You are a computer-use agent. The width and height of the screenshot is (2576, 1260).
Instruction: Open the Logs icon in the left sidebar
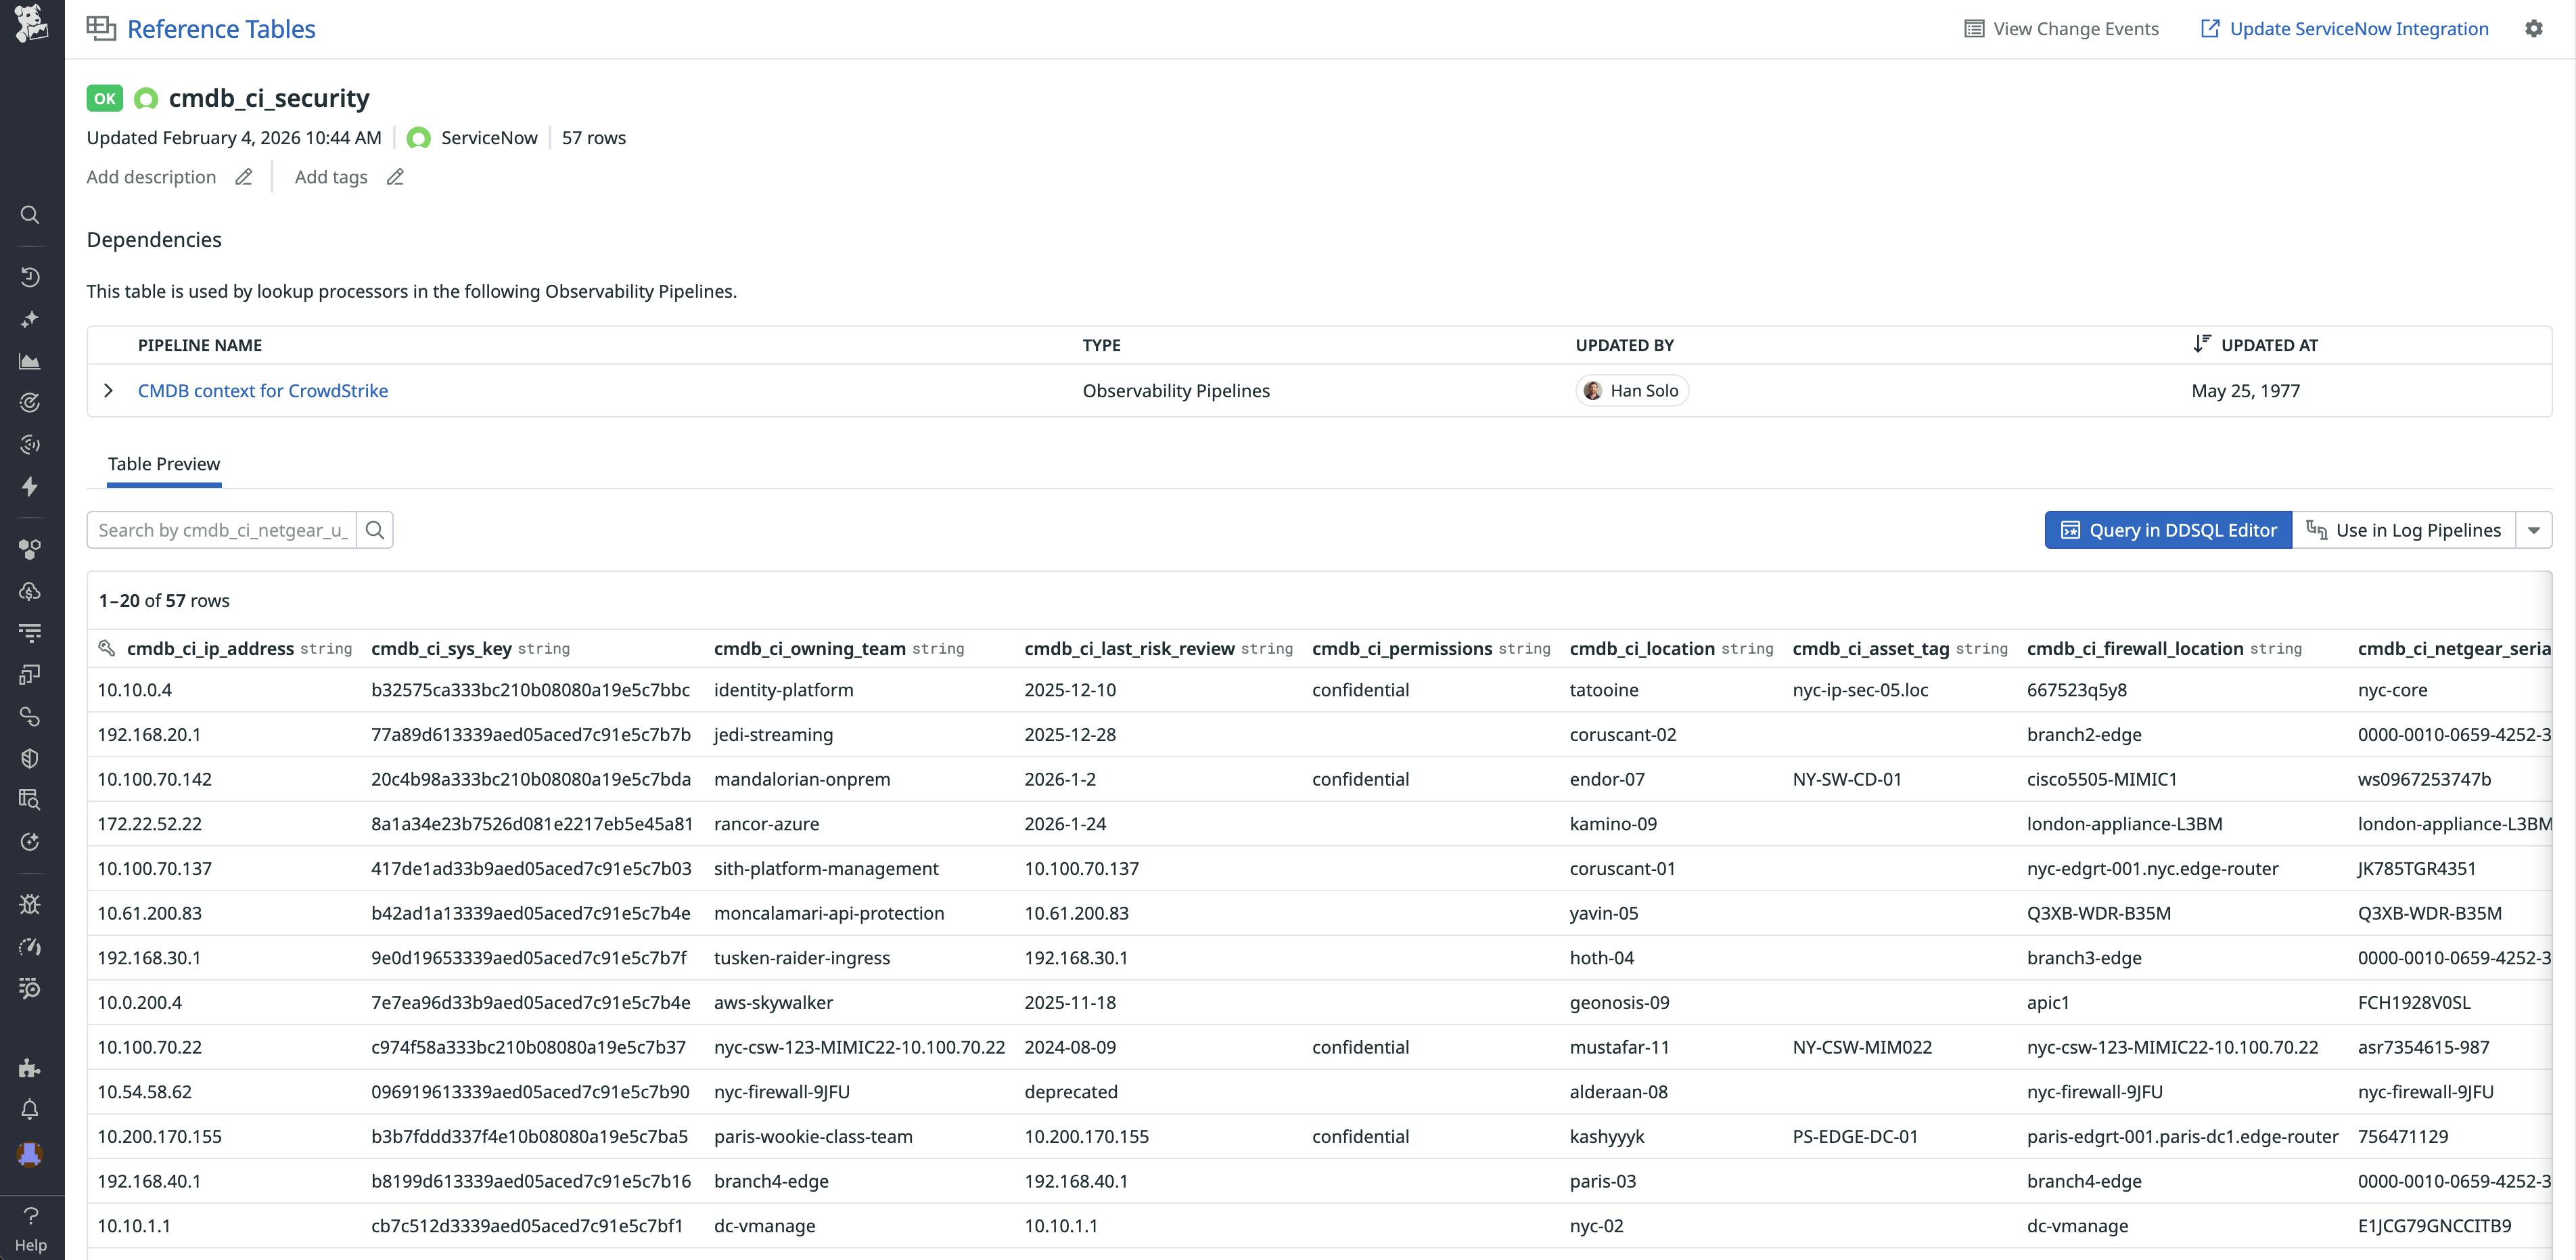click(x=30, y=632)
